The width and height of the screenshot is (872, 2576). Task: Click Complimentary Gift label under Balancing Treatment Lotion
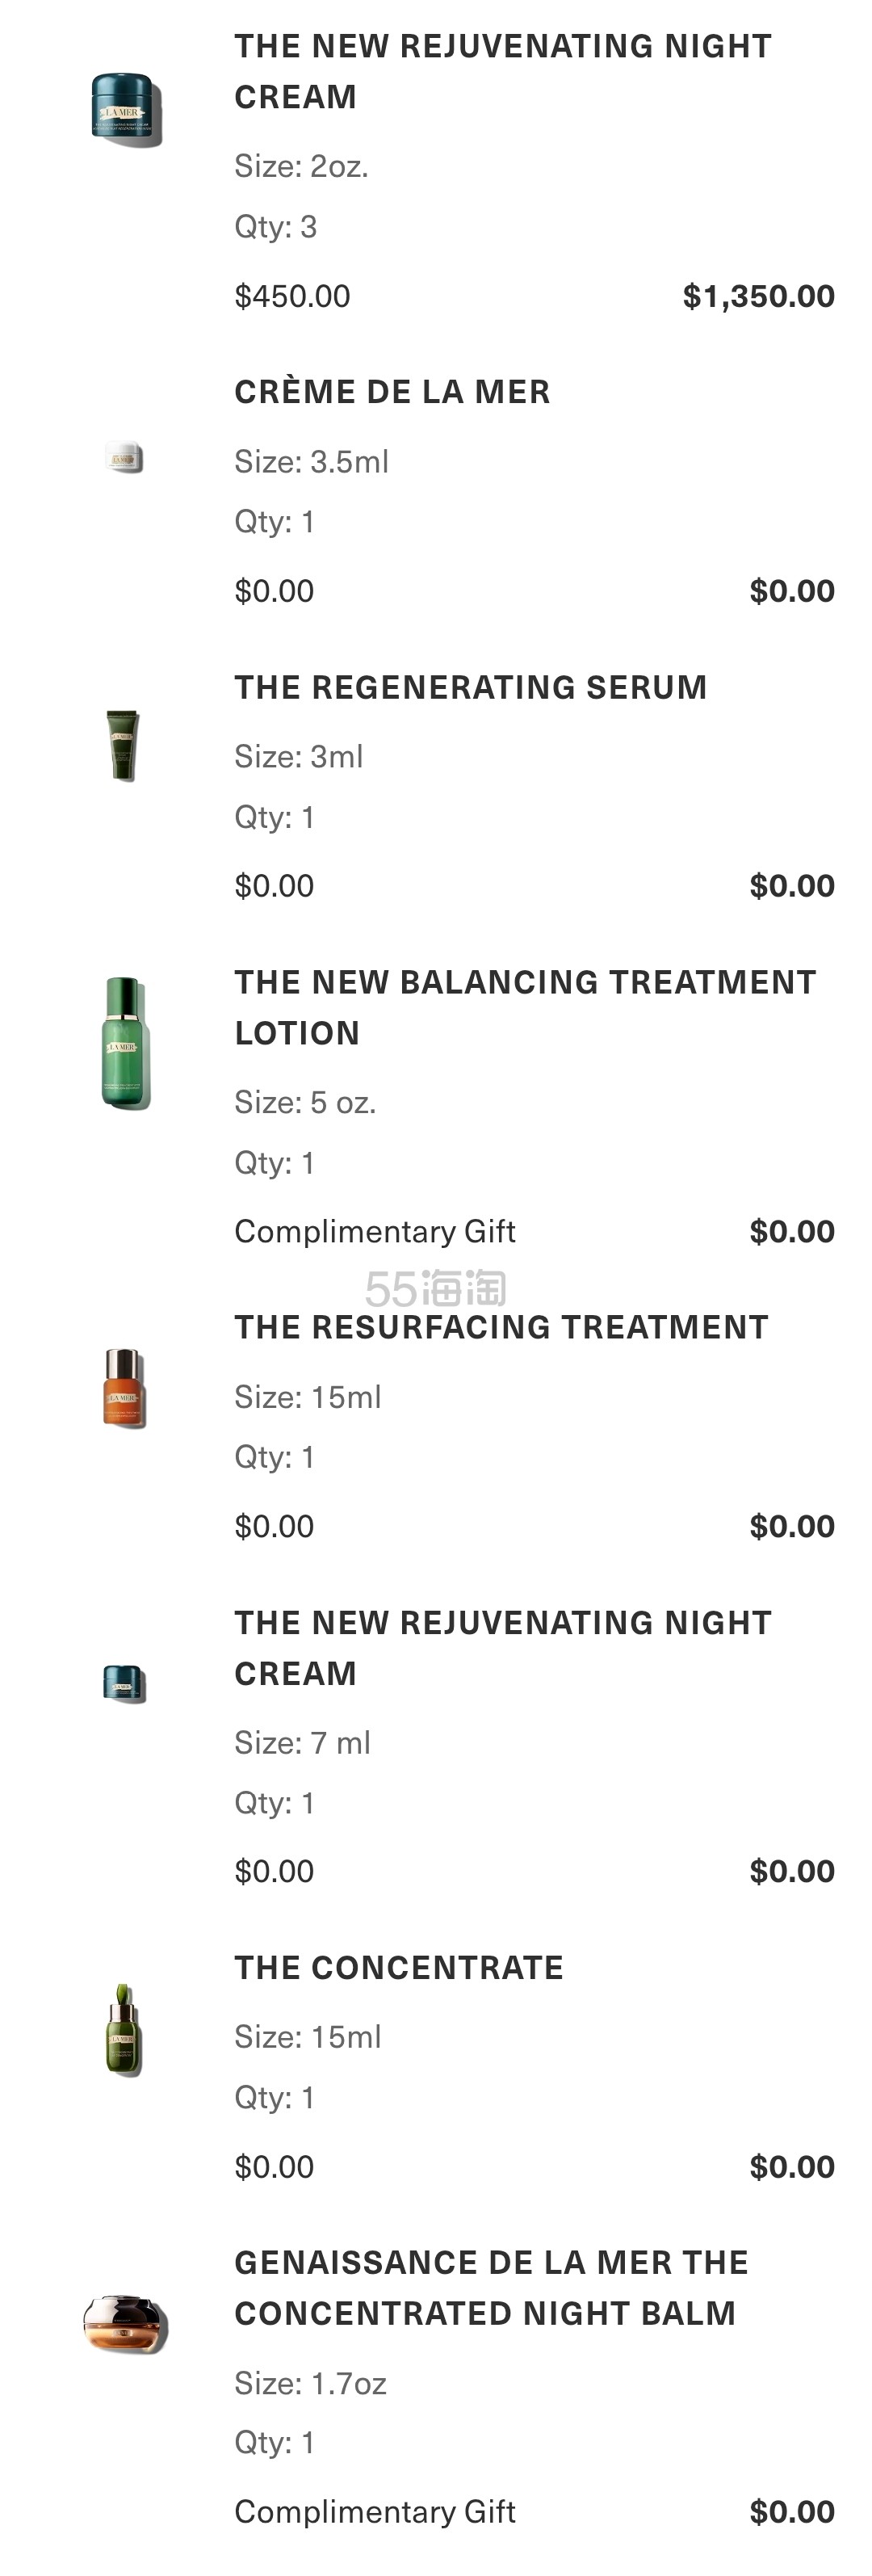tap(374, 1231)
